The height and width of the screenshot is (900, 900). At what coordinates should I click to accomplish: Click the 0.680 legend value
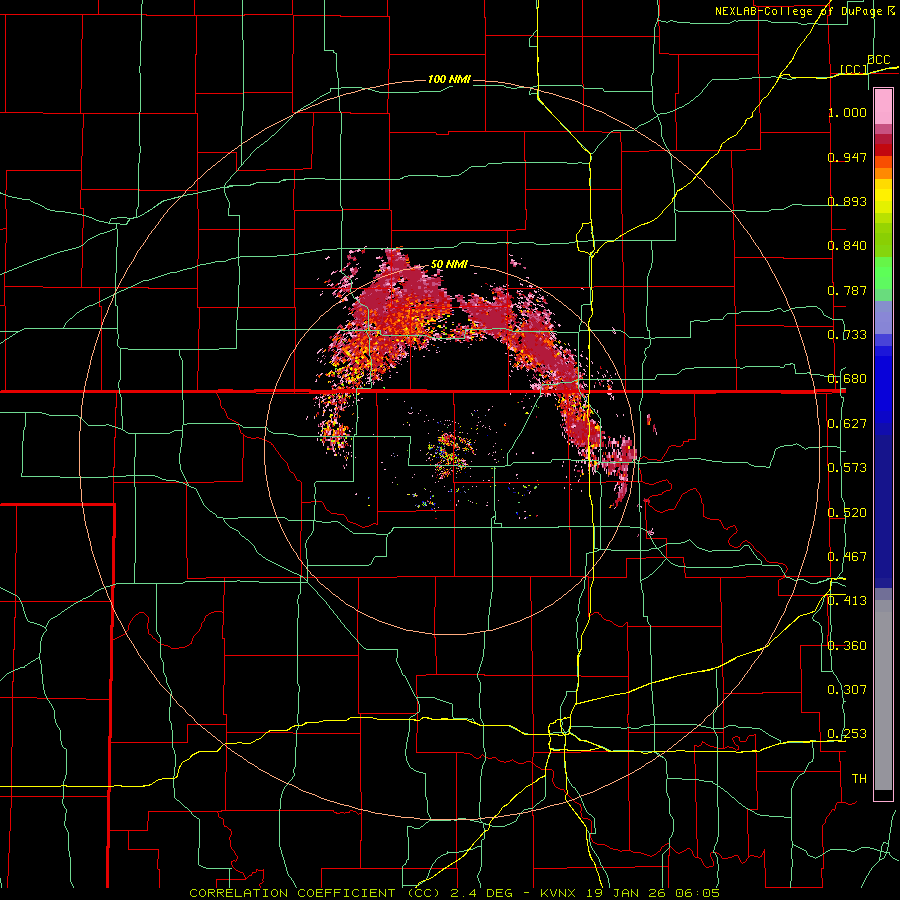pos(847,379)
